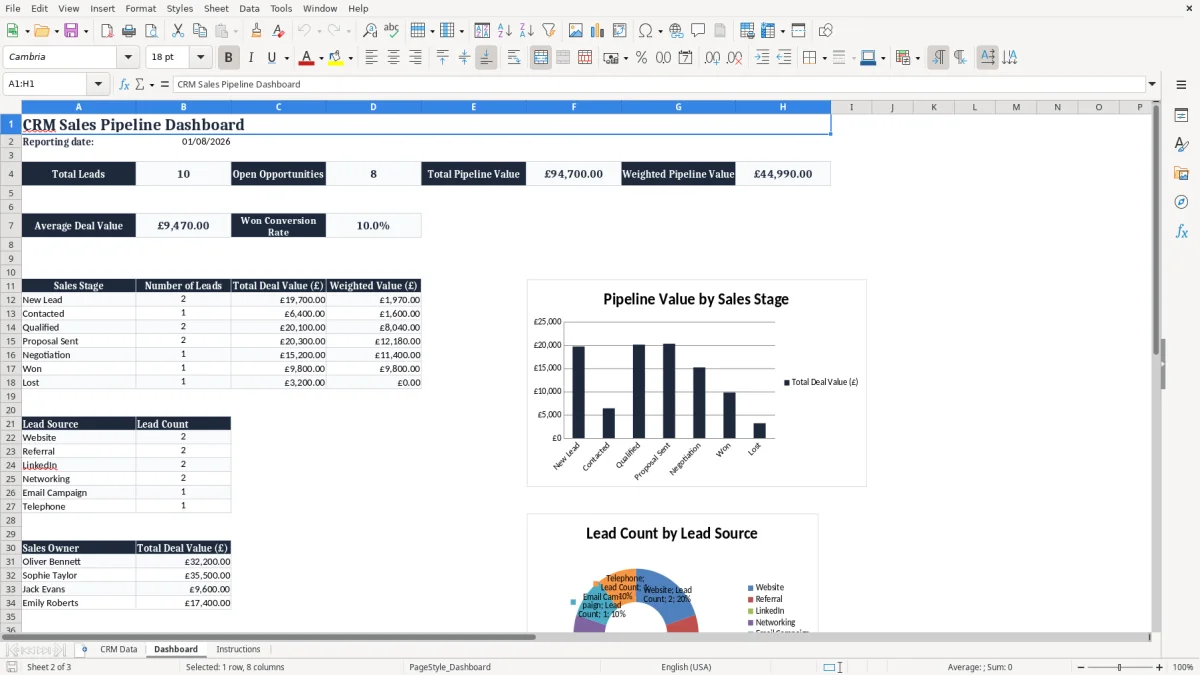Open the sidebar Navigator compass icon
Image resolution: width=1200 pixels, height=675 pixels.
tap(1181, 202)
